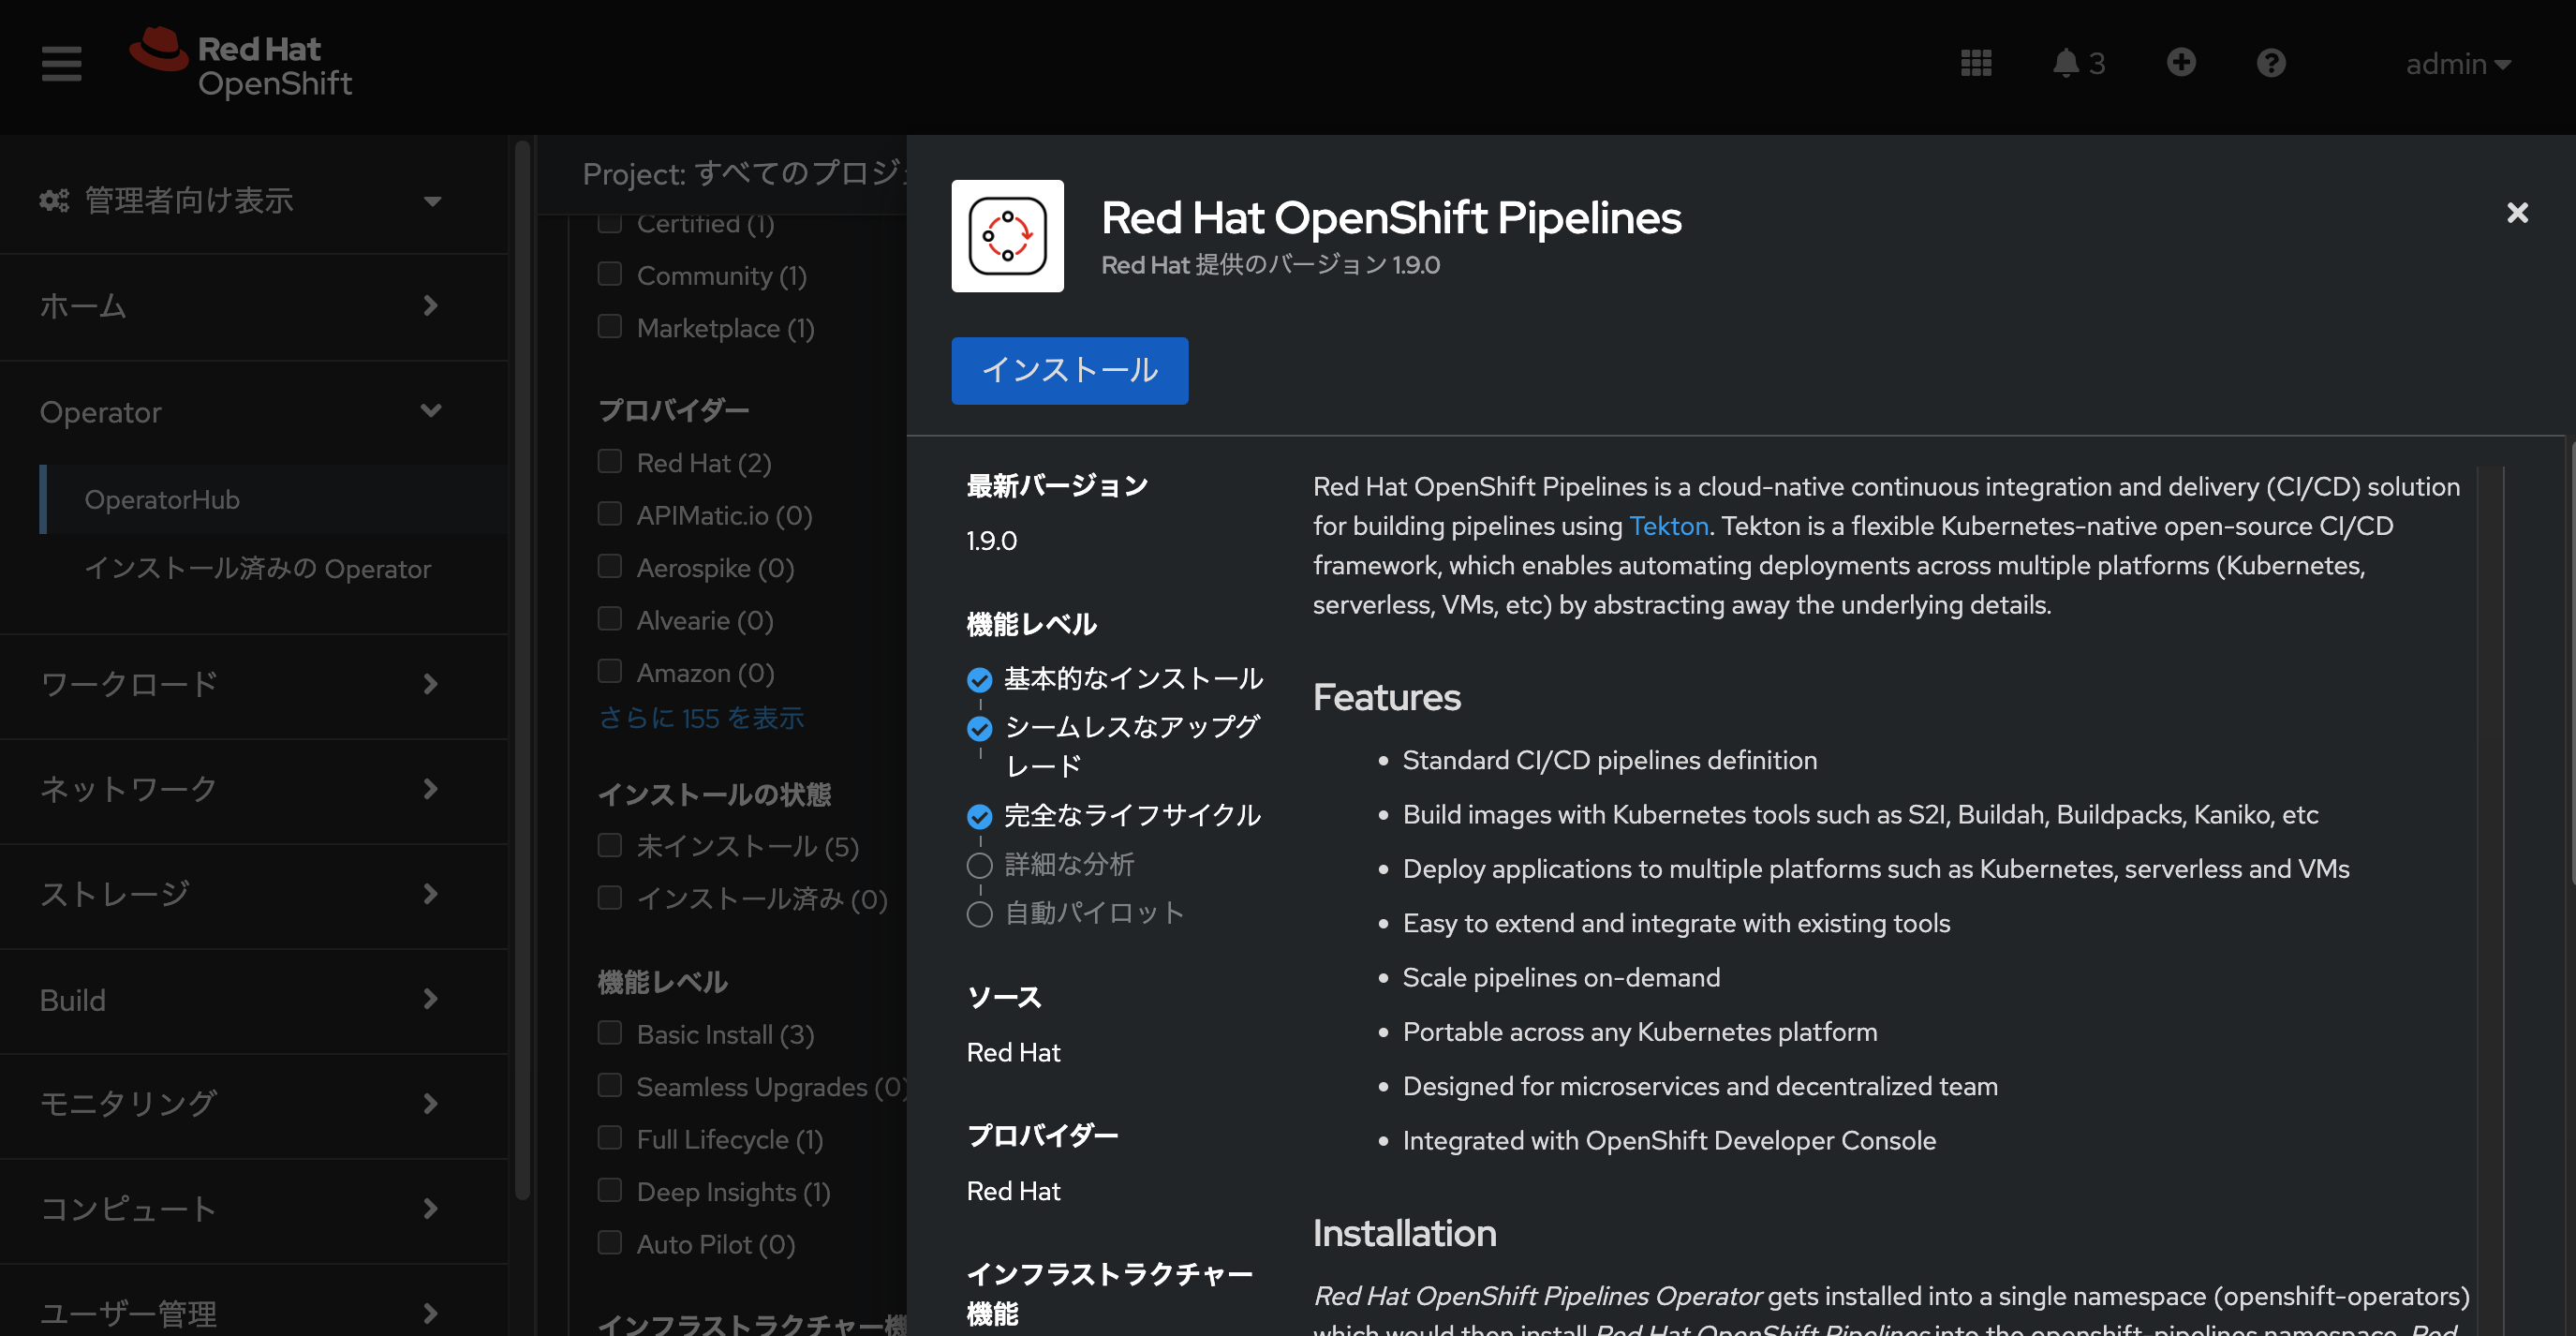Click the 詳細な分析 empty circle
The width and height of the screenshot is (2576, 1336).
[979, 866]
